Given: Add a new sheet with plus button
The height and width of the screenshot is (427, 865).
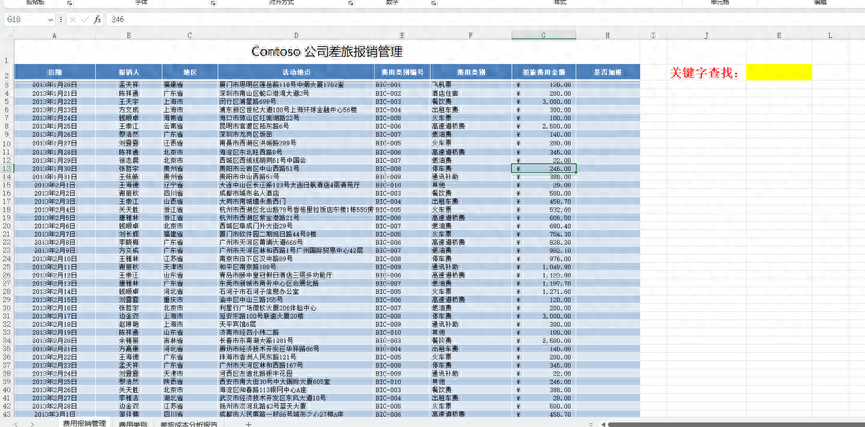Looking at the screenshot, I should click(248, 424).
